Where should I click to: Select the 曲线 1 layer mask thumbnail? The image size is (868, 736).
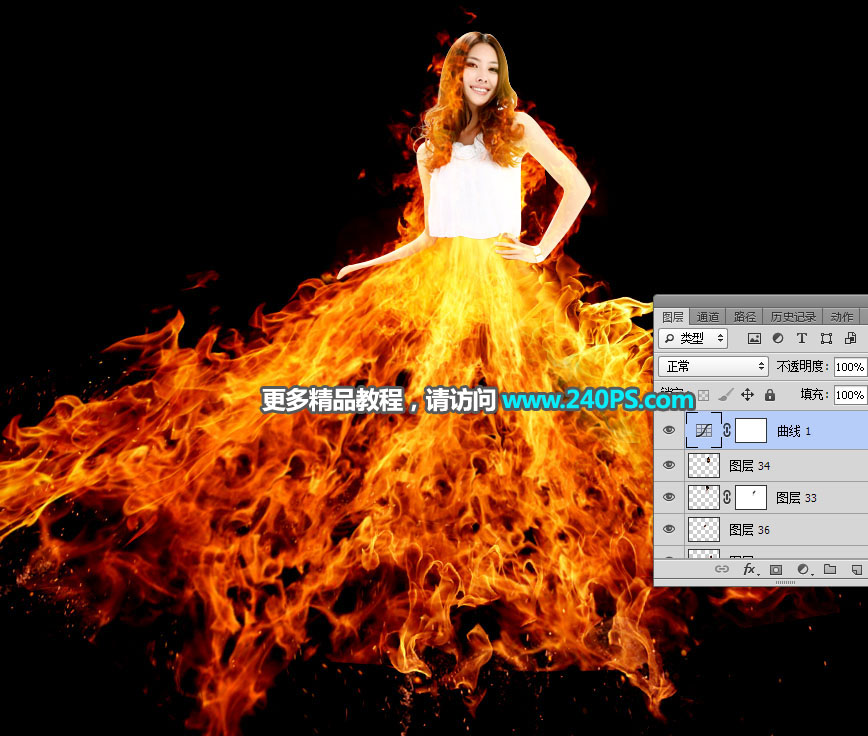751,430
